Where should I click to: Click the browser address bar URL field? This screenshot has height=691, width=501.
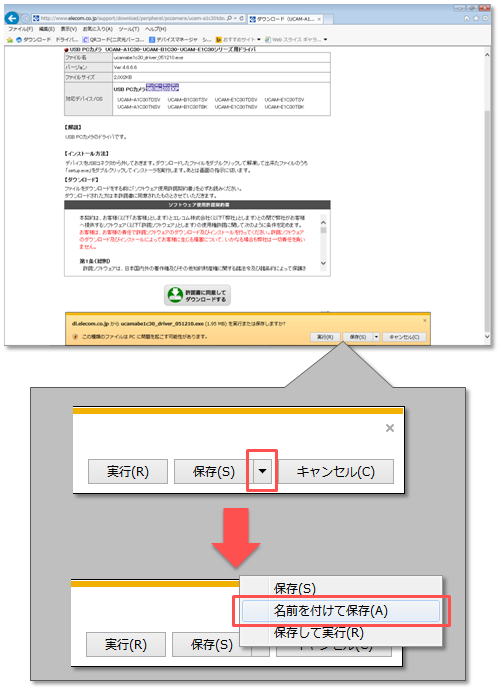[134, 19]
